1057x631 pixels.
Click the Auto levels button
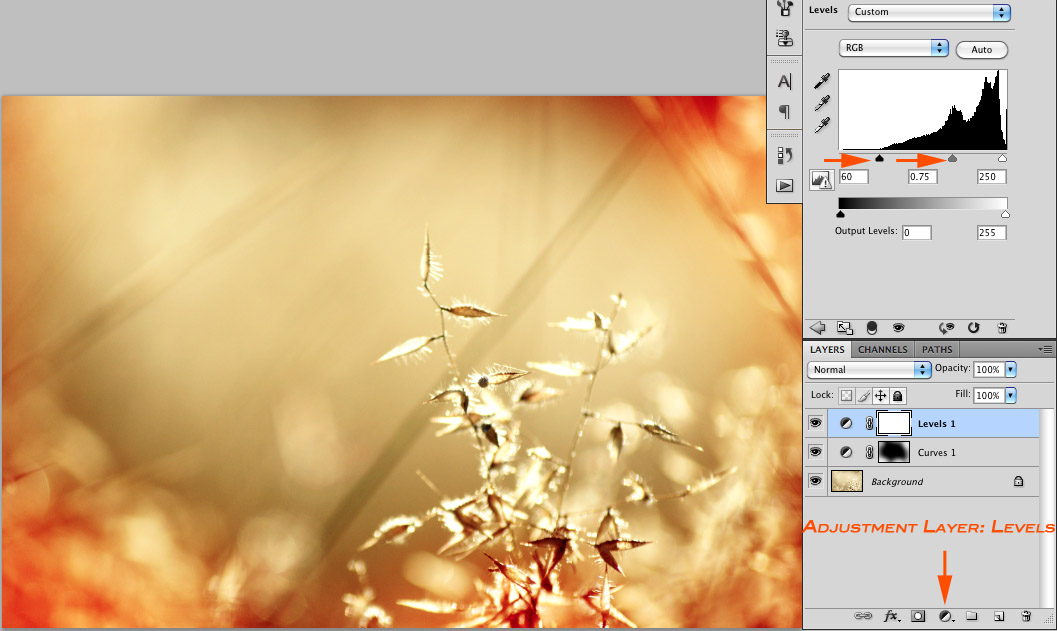[x=981, y=49]
